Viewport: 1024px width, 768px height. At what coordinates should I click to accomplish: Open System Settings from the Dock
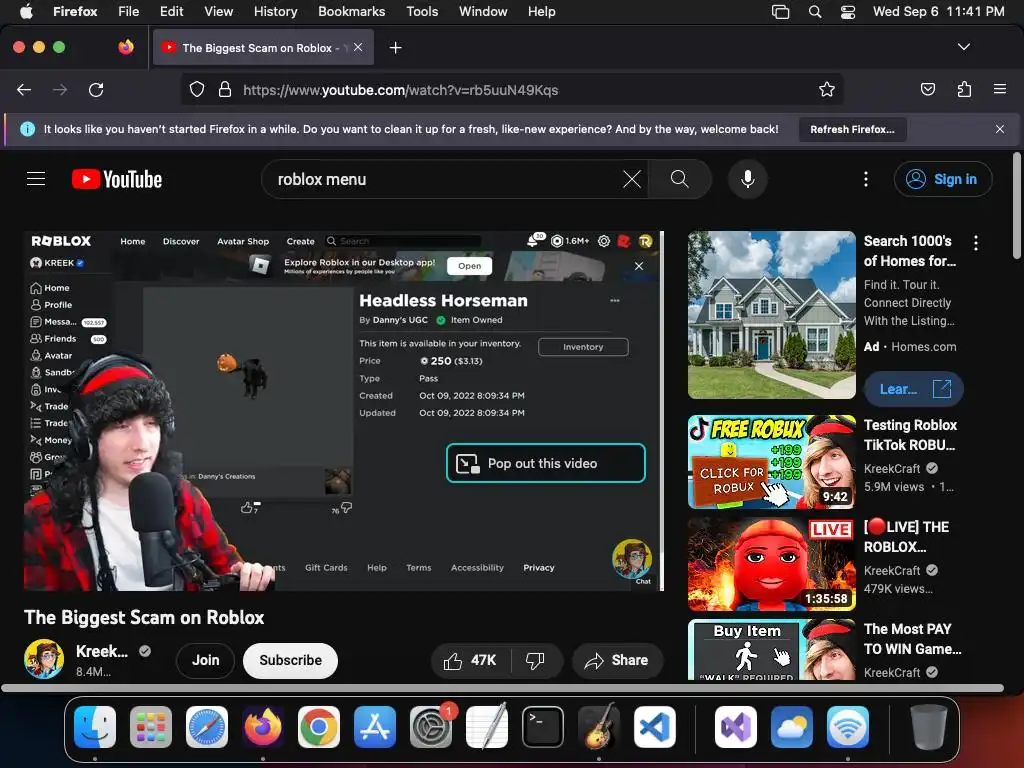(x=431, y=727)
